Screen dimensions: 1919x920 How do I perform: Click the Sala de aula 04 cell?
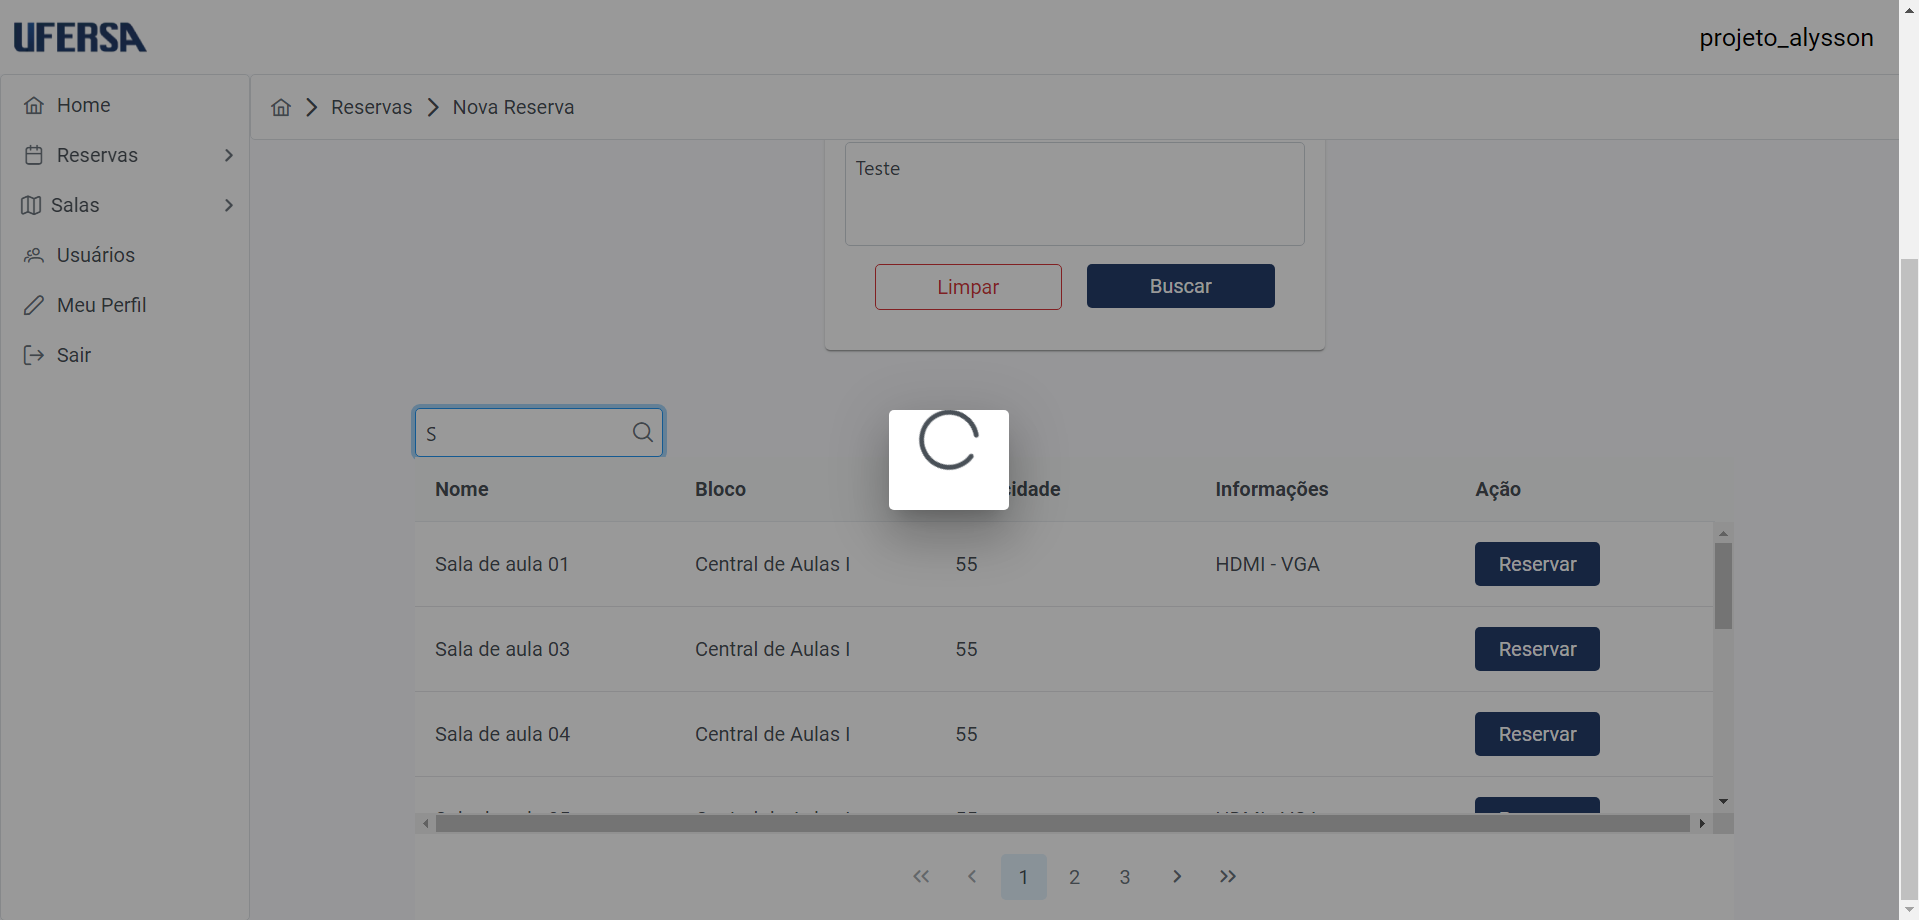[x=502, y=734]
